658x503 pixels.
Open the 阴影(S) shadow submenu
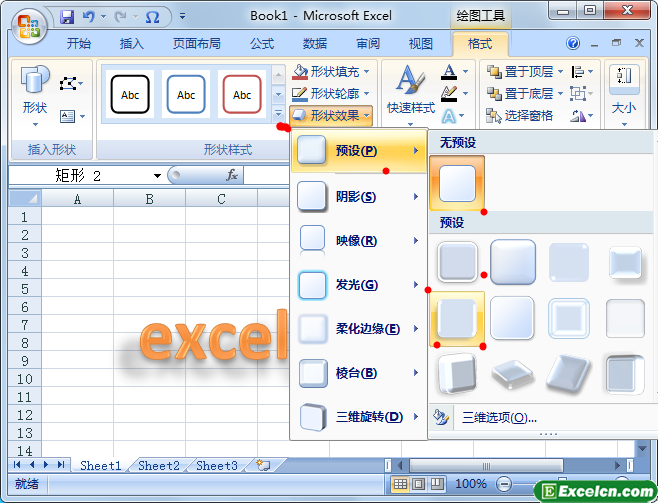pos(359,196)
